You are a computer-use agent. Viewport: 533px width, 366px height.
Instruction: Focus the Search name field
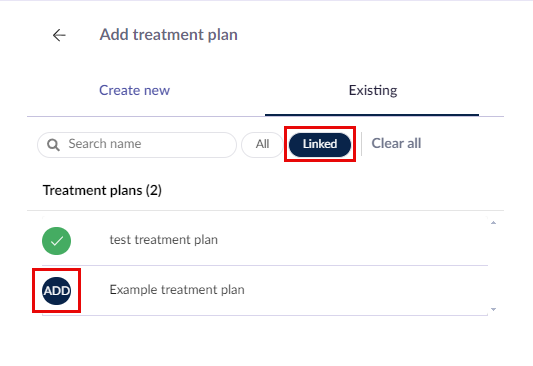click(x=137, y=145)
